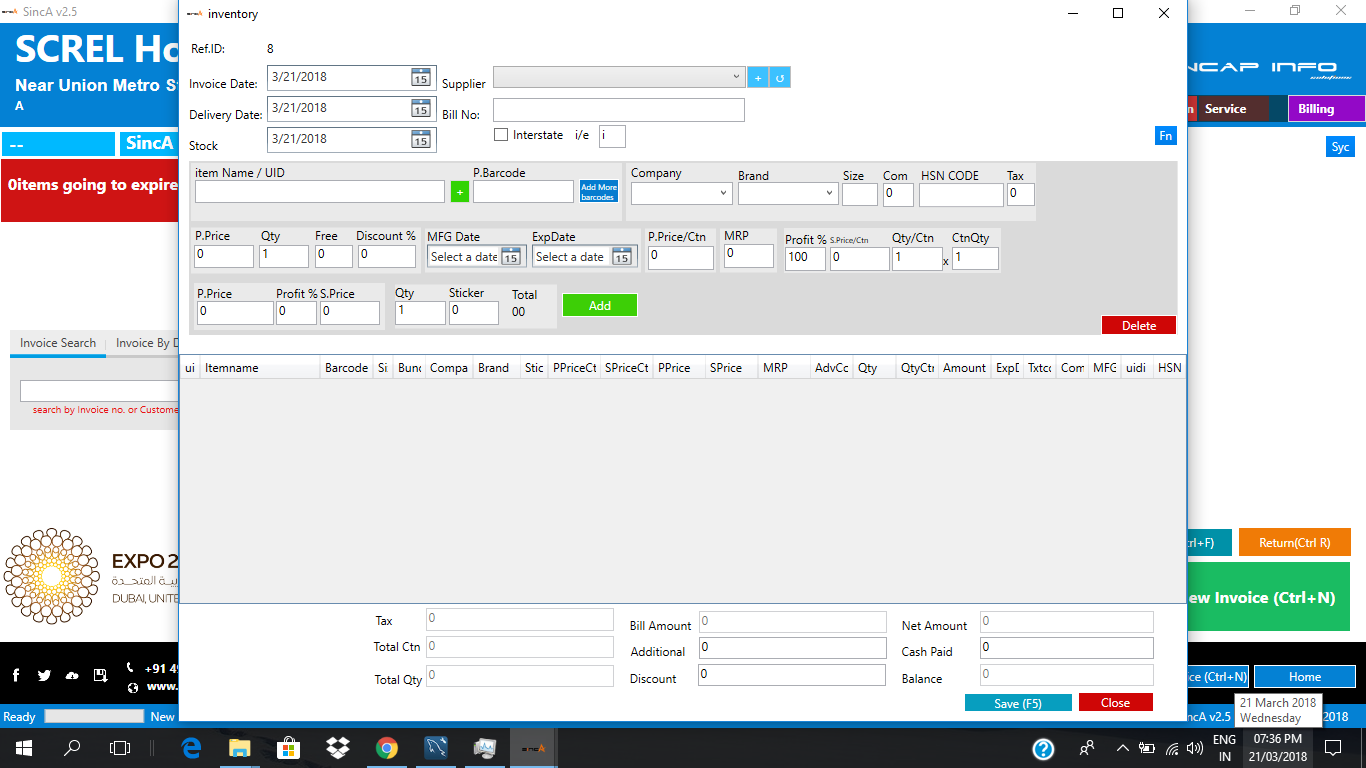Click the green plus beside item name

(460, 192)
